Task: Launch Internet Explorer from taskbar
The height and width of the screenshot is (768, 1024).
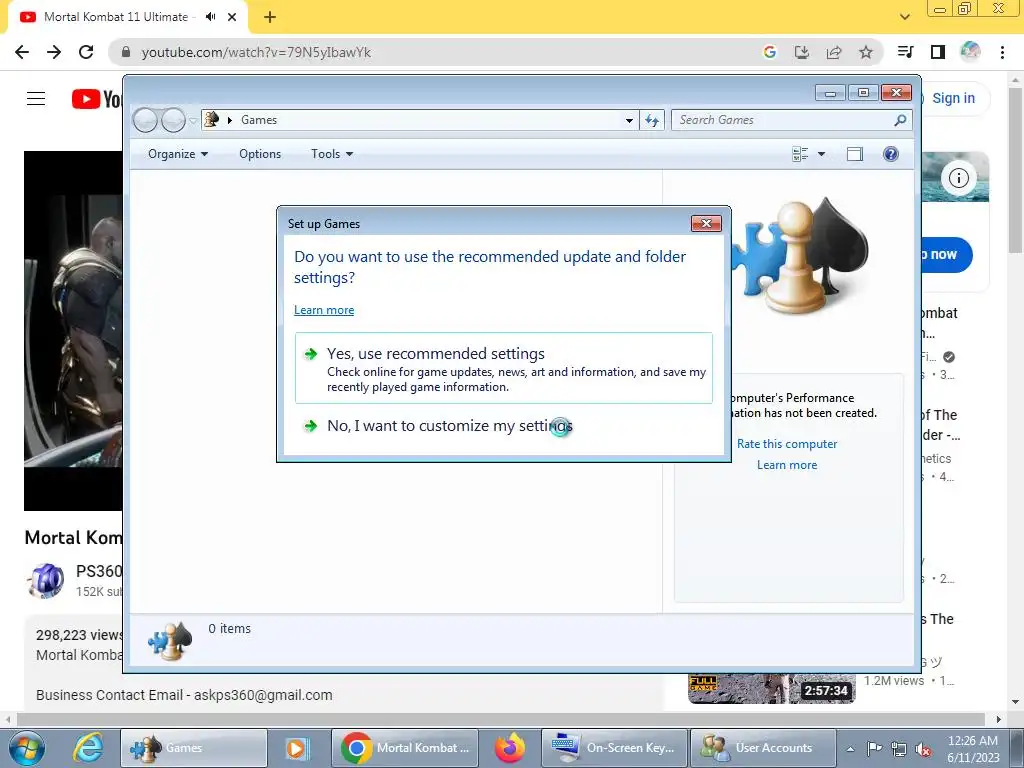Action: tap(88, 748)
